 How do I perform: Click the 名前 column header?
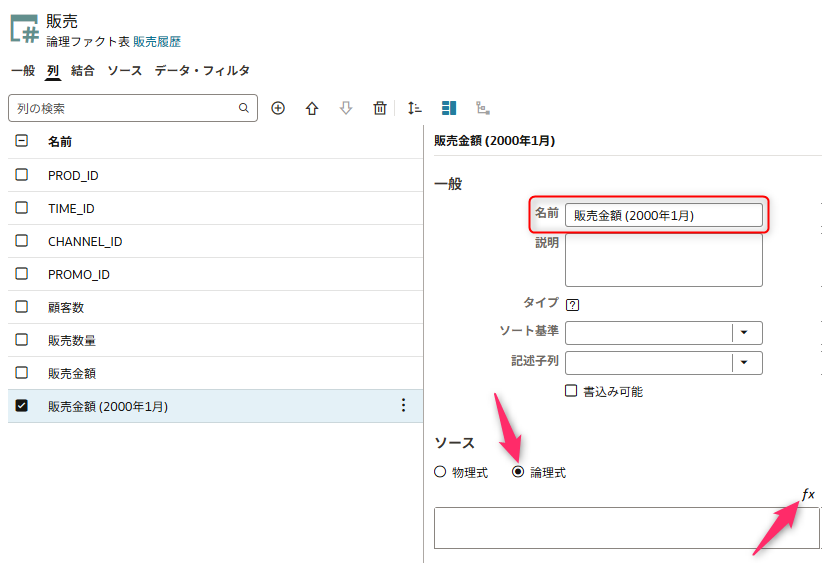[x=60, y=142]
